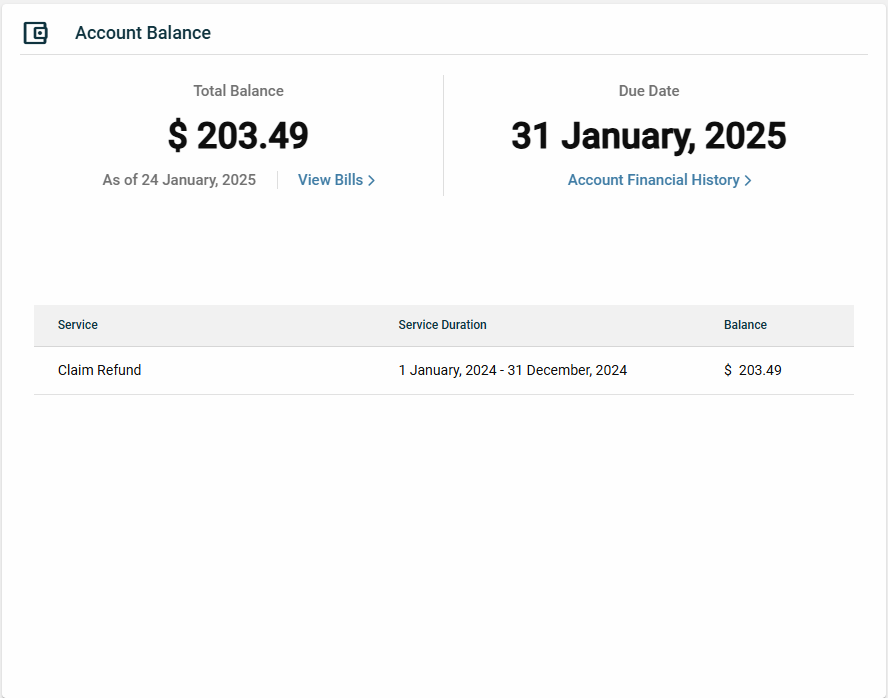Click the Total Balance label

[238, 91]
